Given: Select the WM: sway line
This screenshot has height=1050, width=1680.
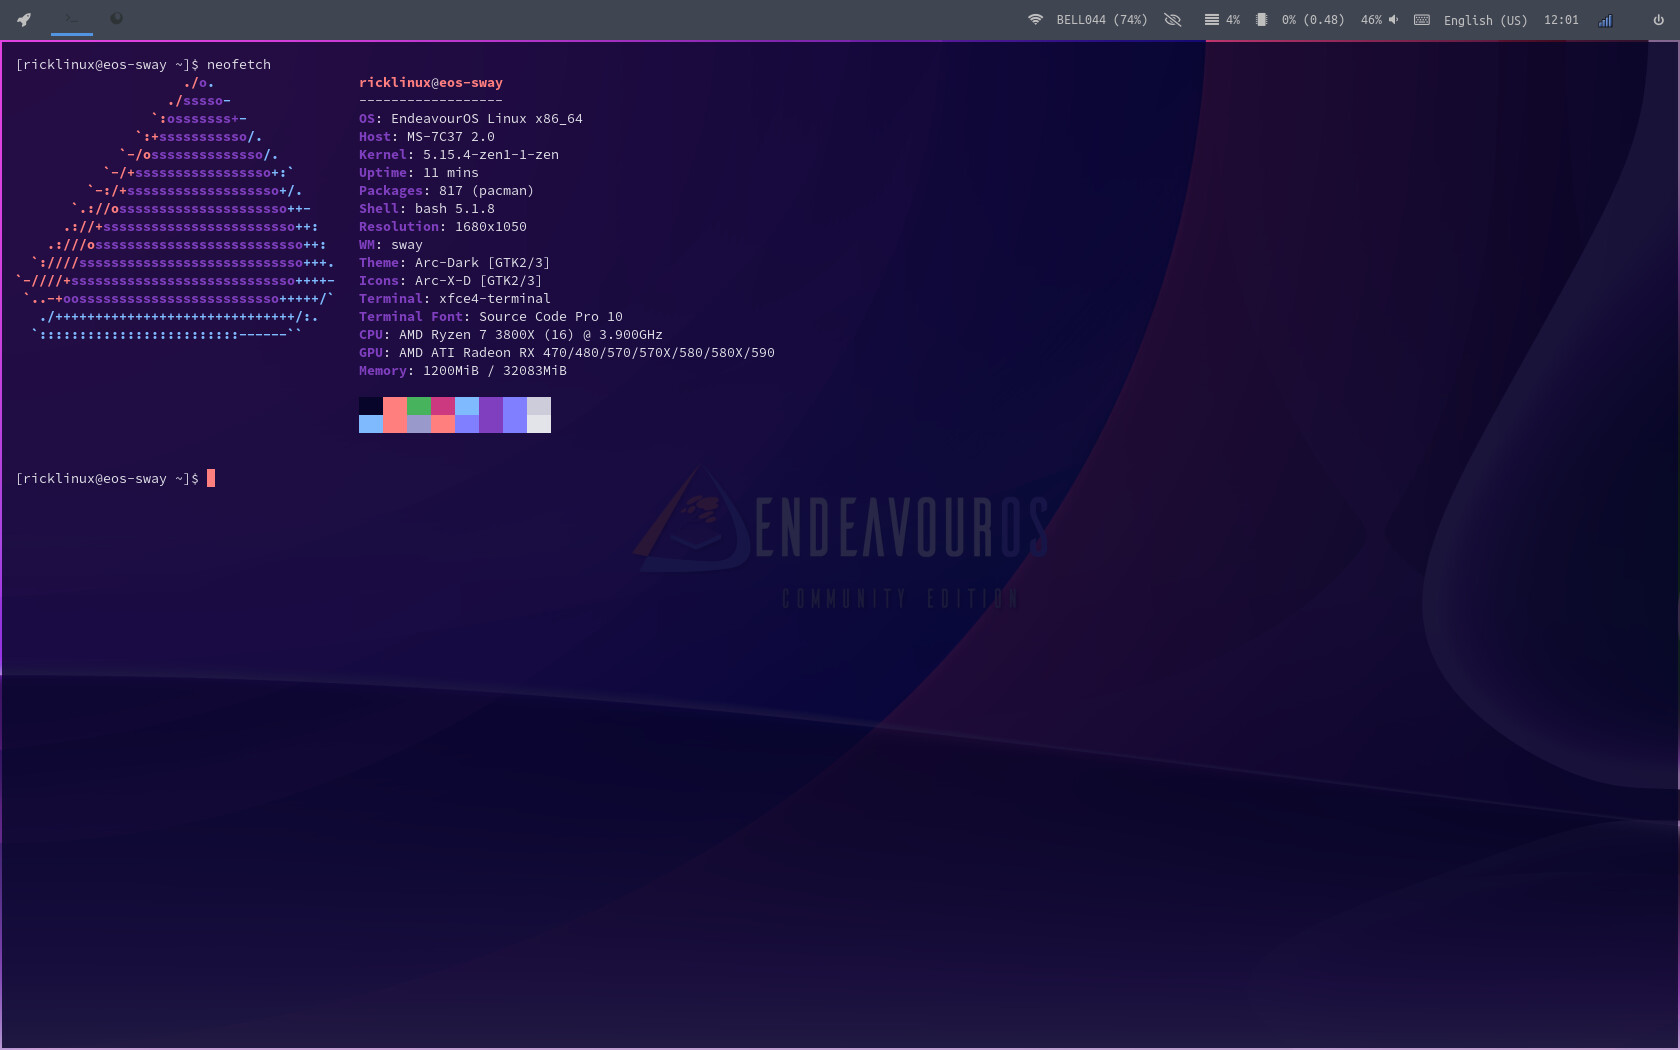Looking at the screenshot, I should [x=391, y=244].
